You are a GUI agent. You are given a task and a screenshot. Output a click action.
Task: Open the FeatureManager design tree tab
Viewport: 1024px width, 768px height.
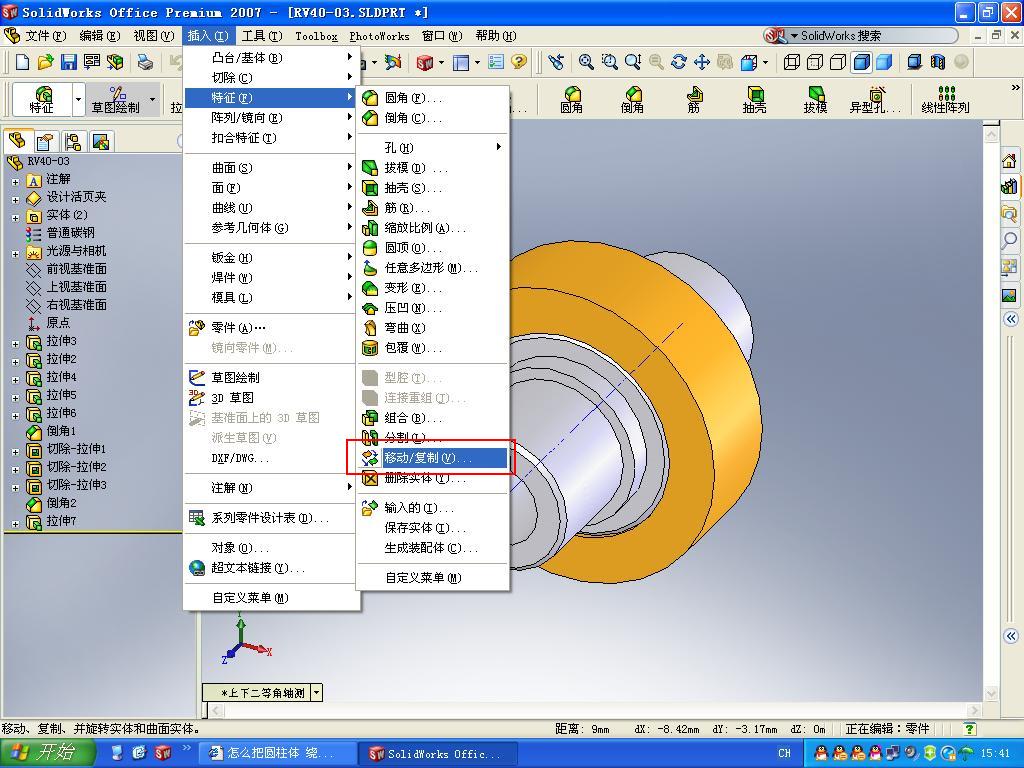(17, 140)
